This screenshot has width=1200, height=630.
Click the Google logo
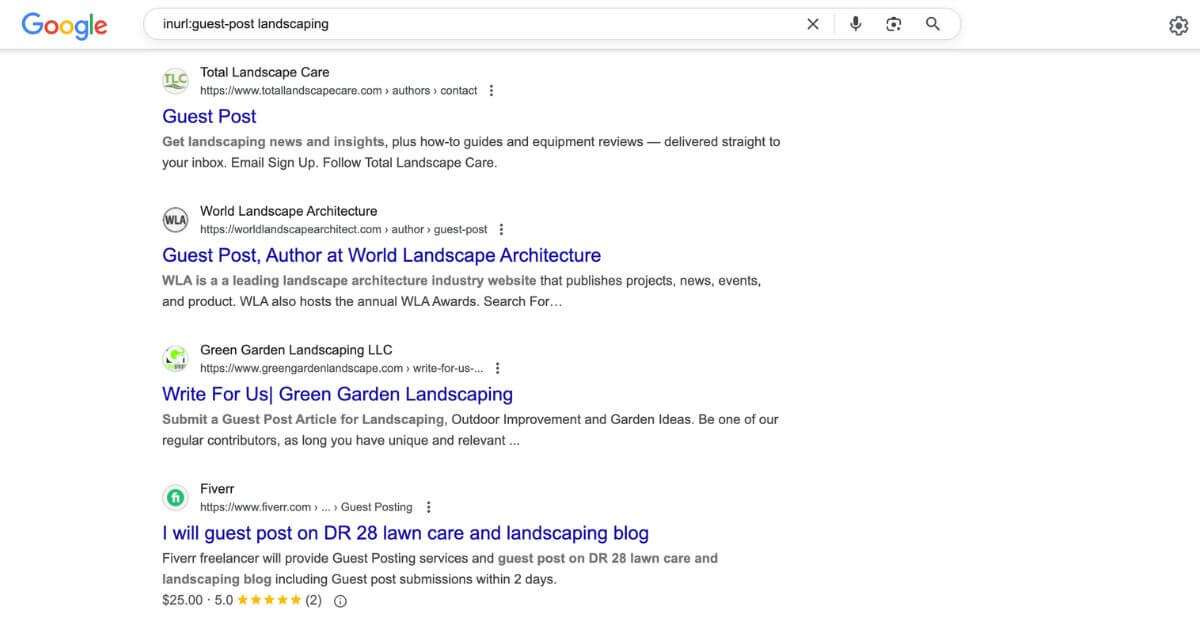coord(63,26)
